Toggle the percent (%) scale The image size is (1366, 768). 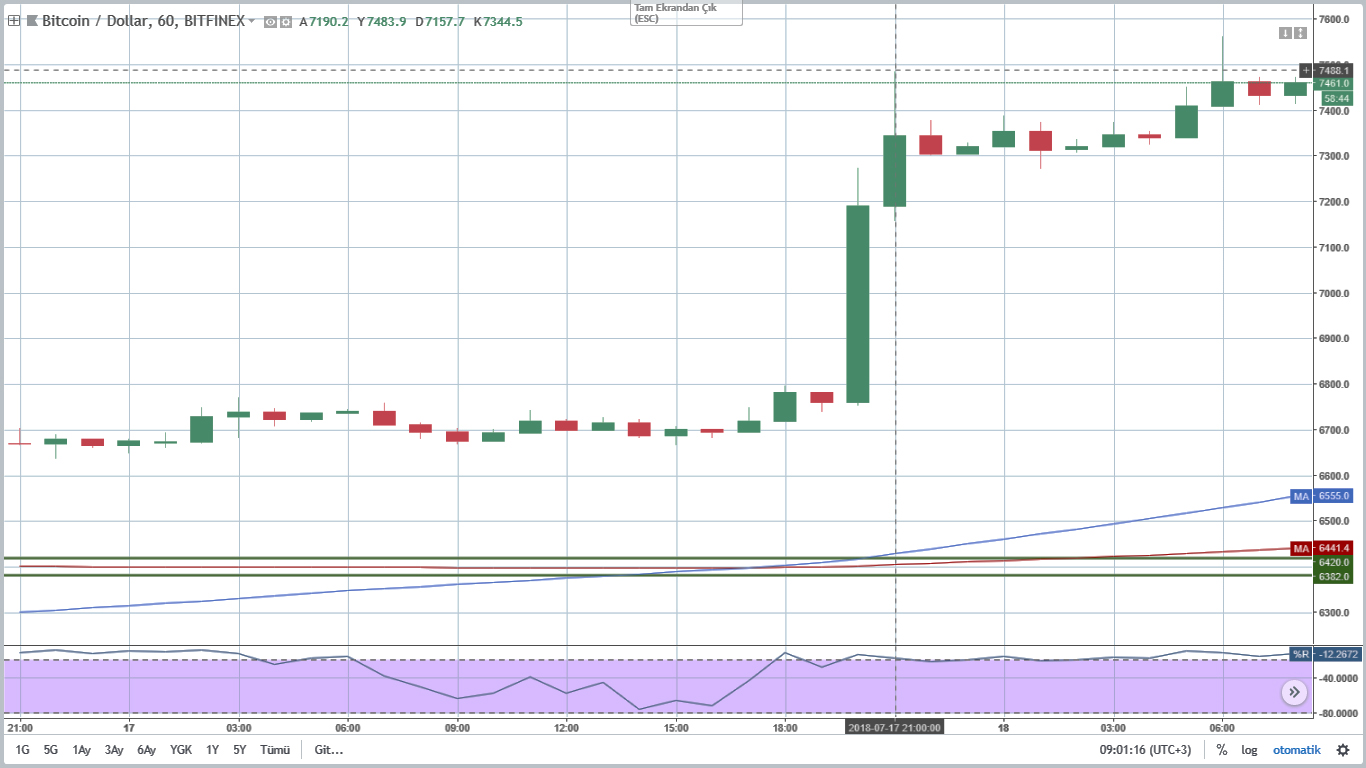1222,750
